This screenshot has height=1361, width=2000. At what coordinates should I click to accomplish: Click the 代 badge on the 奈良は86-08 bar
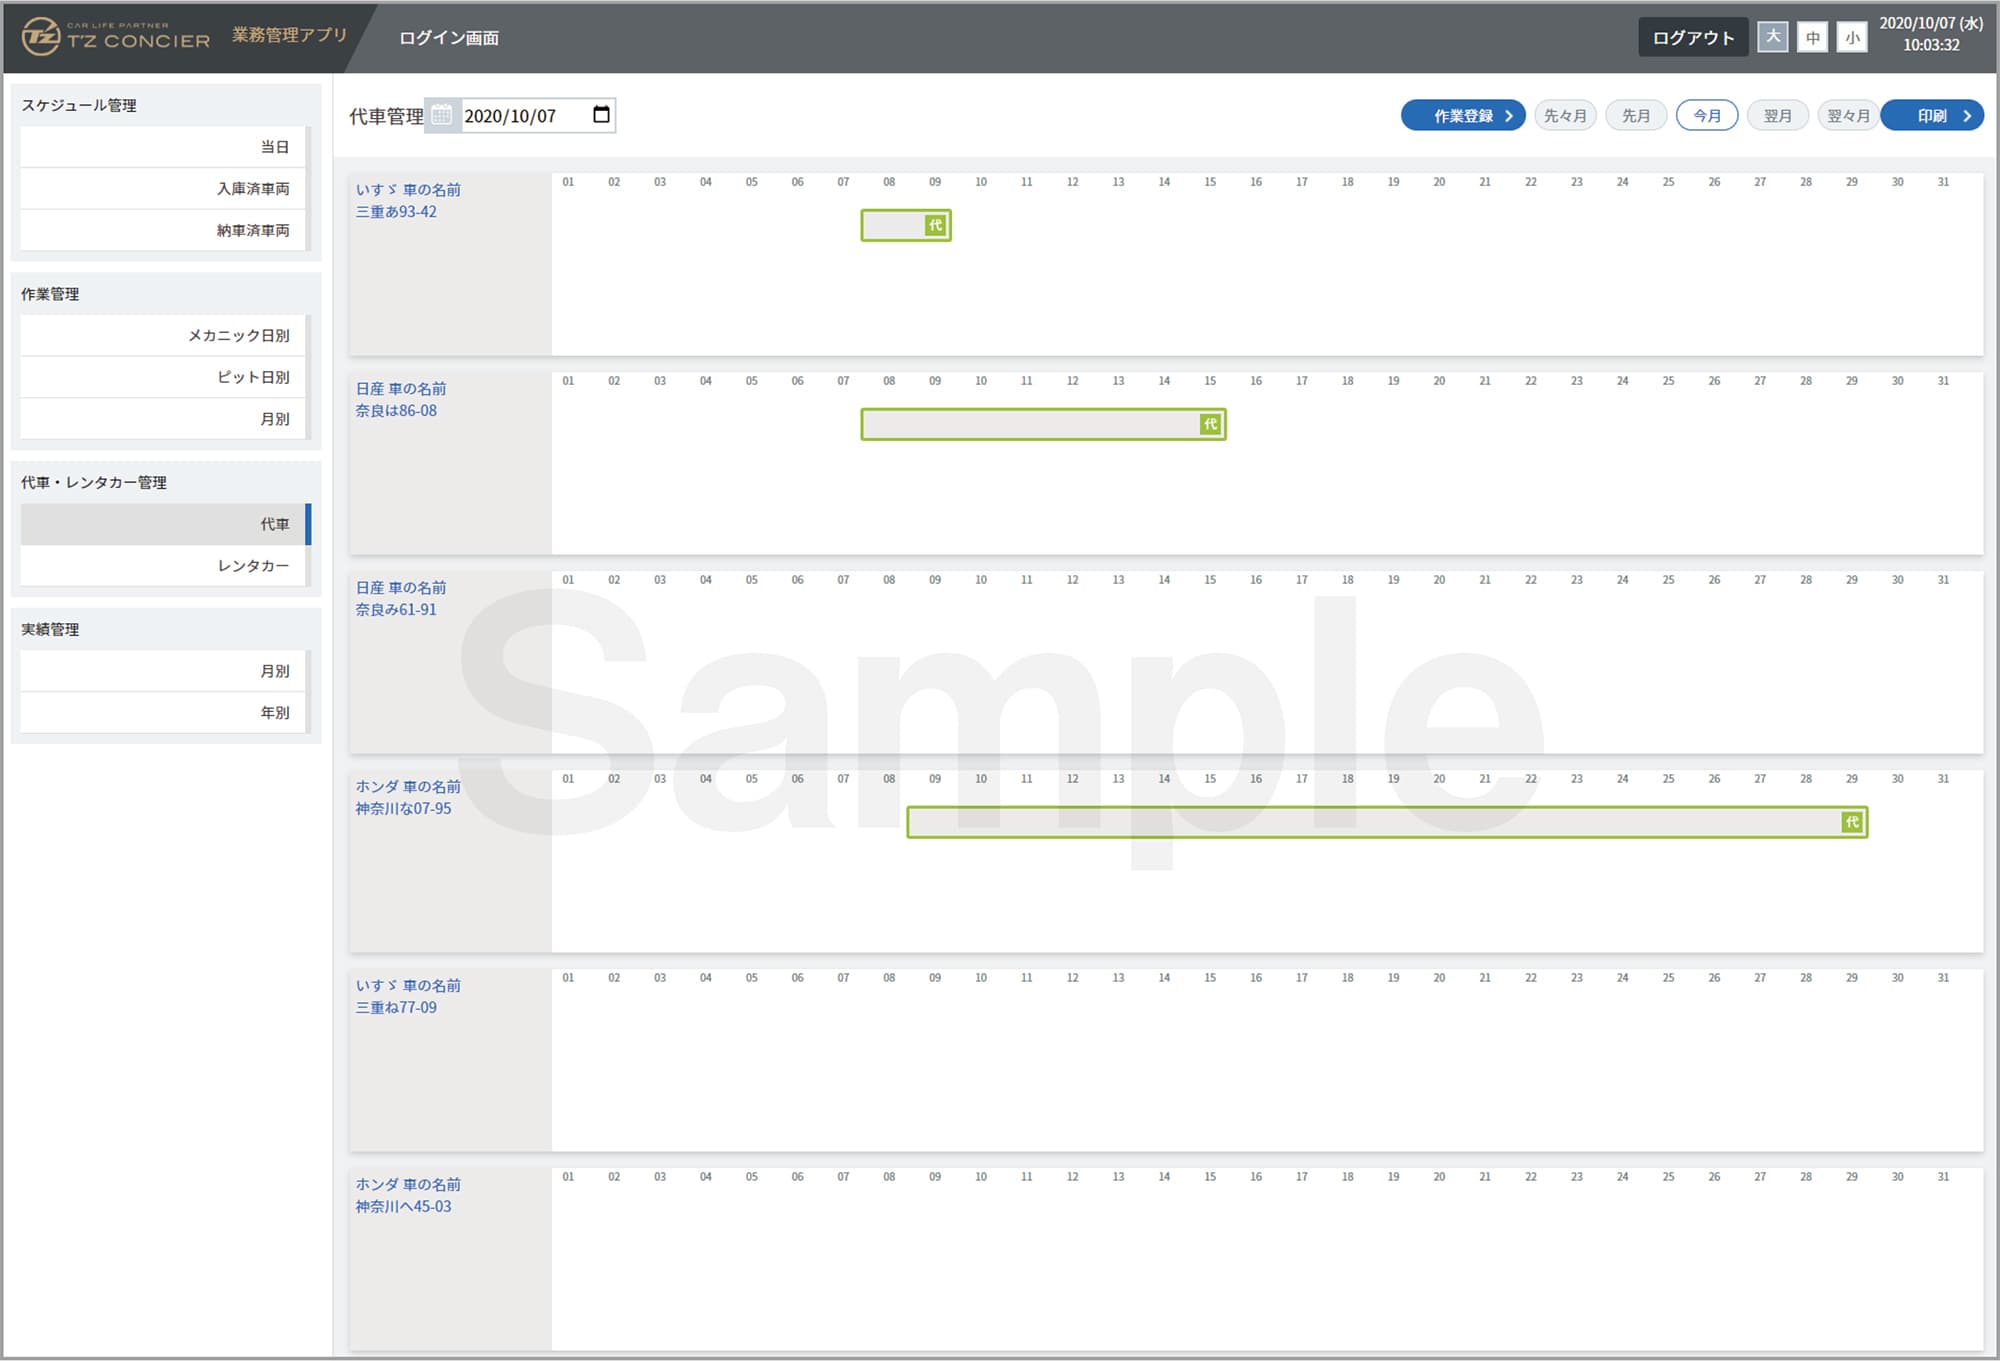[1210, 424]
